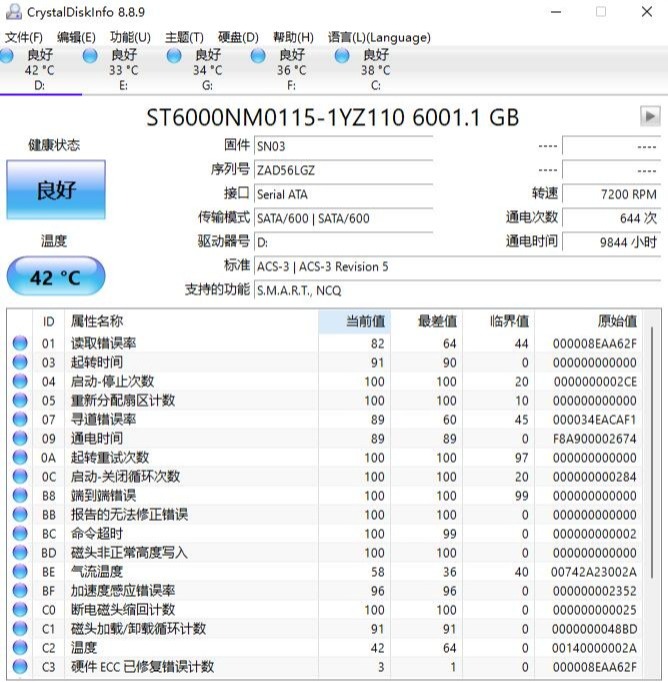Click status orb for 起转重试次数 row
Screen dimensions: 668x682
(20, 457)
